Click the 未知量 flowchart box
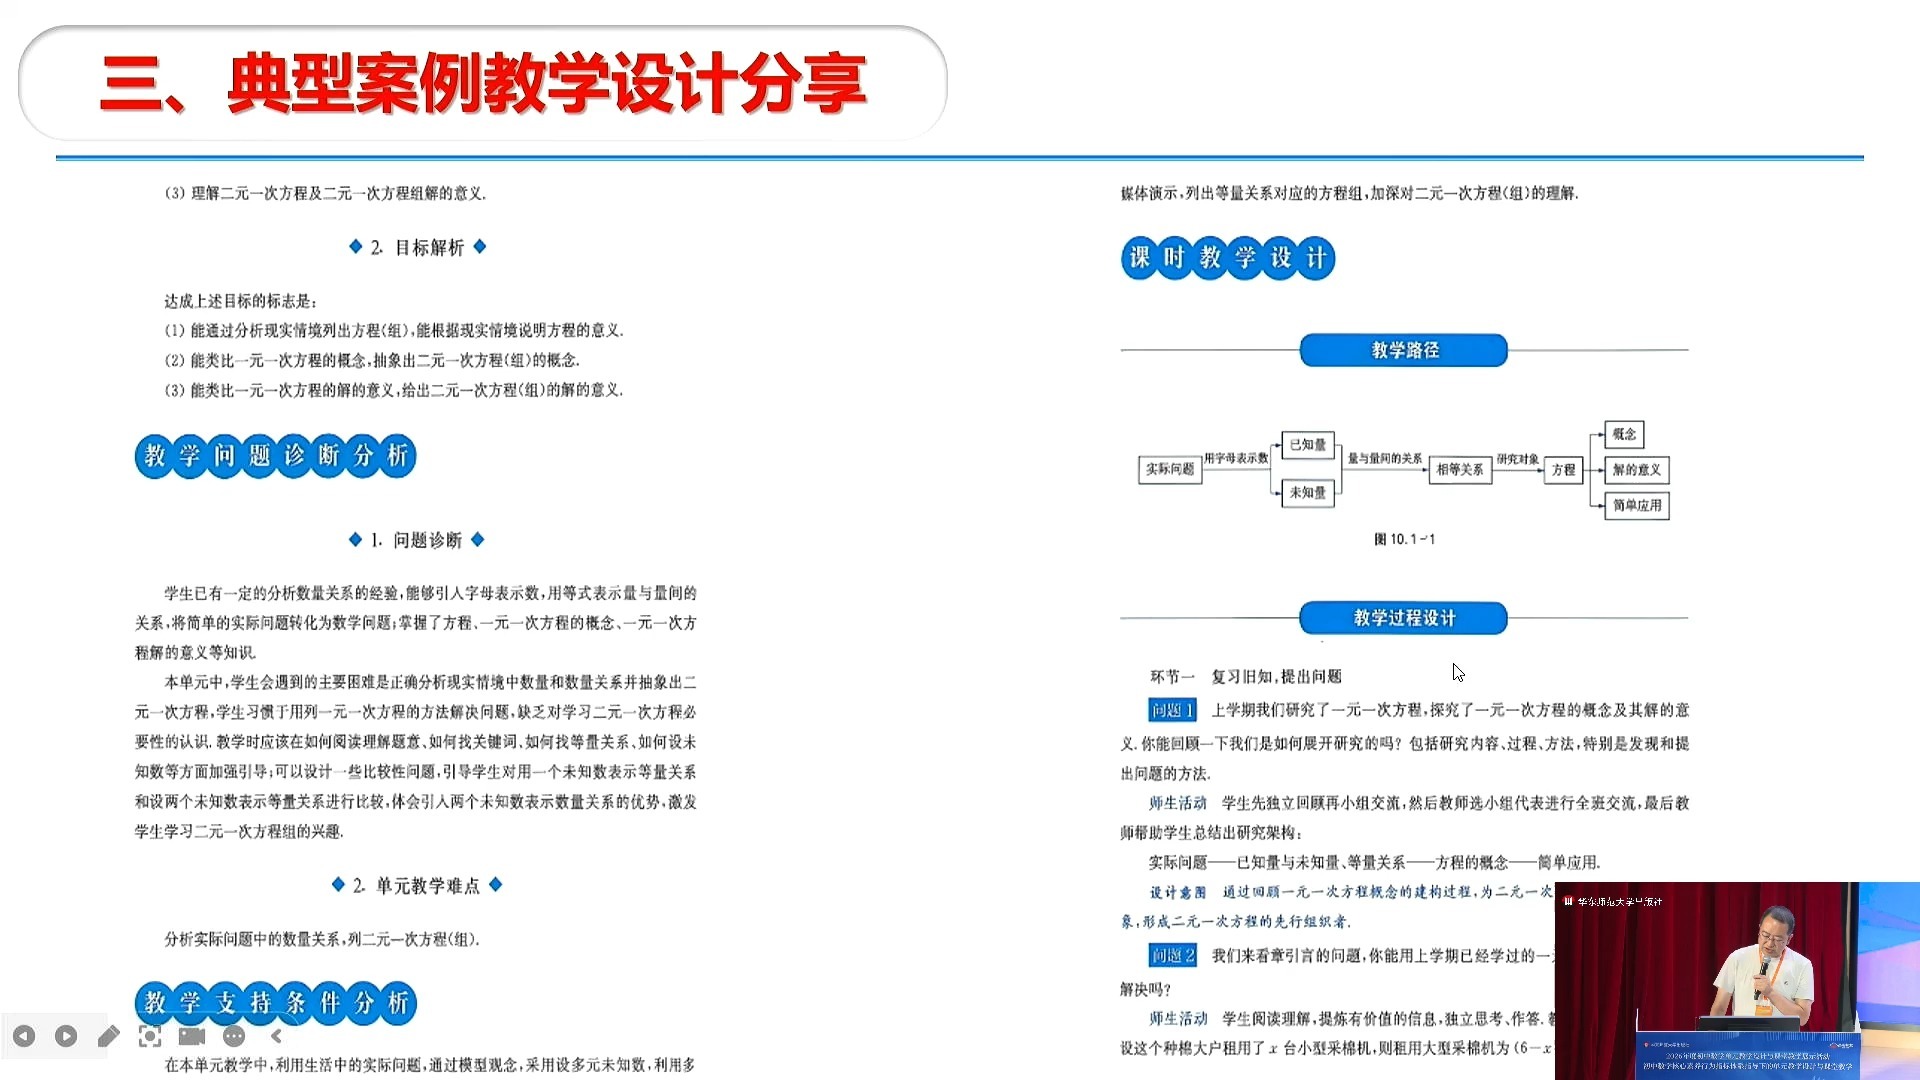This screenshot has width=1920, height=1080. tap(1308, 493)
